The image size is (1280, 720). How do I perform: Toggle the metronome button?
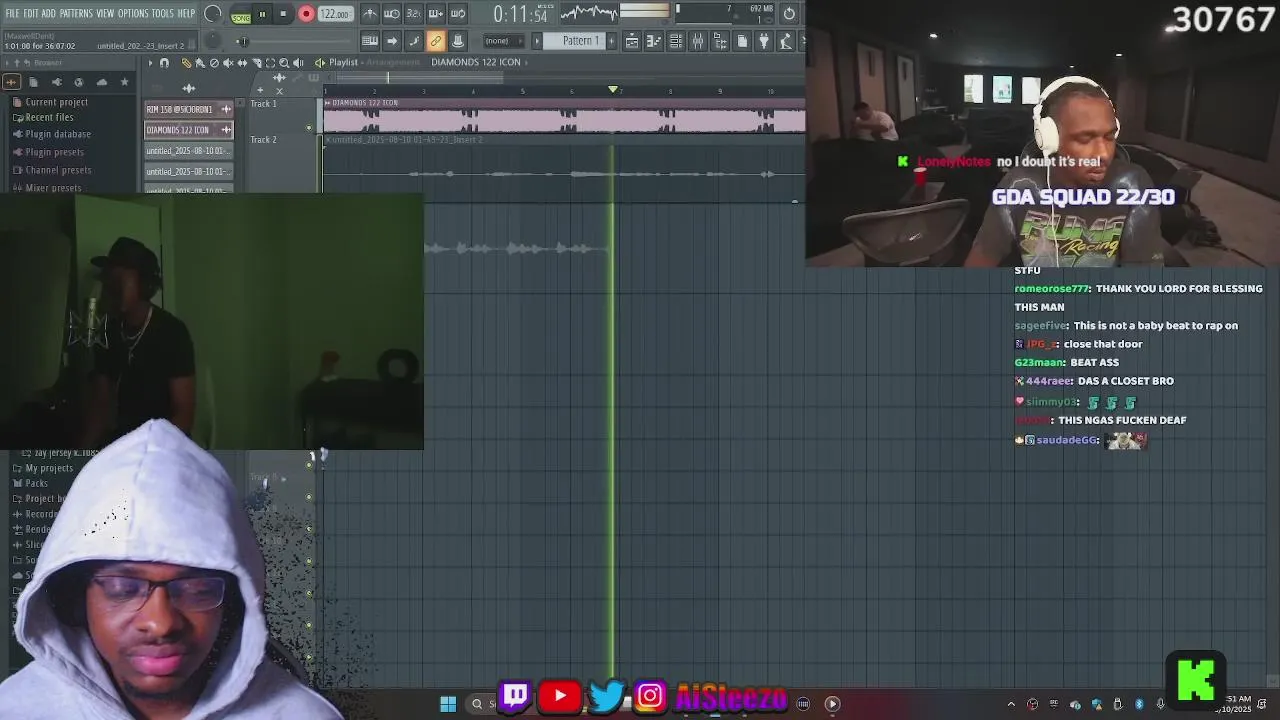coord(369,14)
